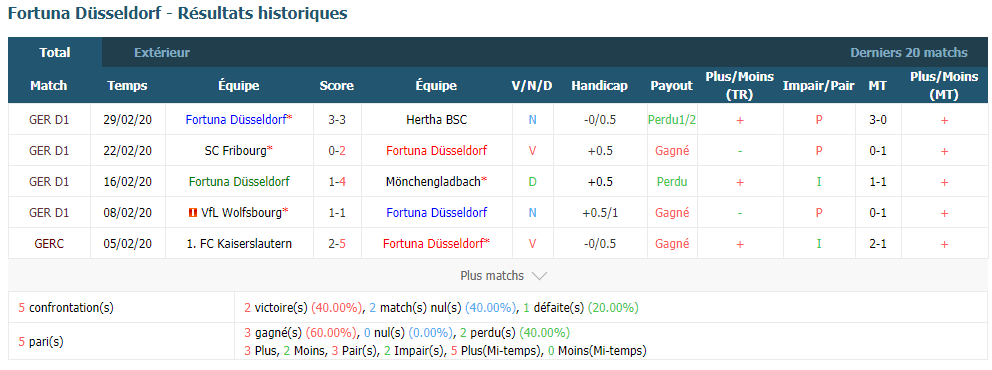Open the Hertha BSC team link
The image size is (992, 370).
436,120
